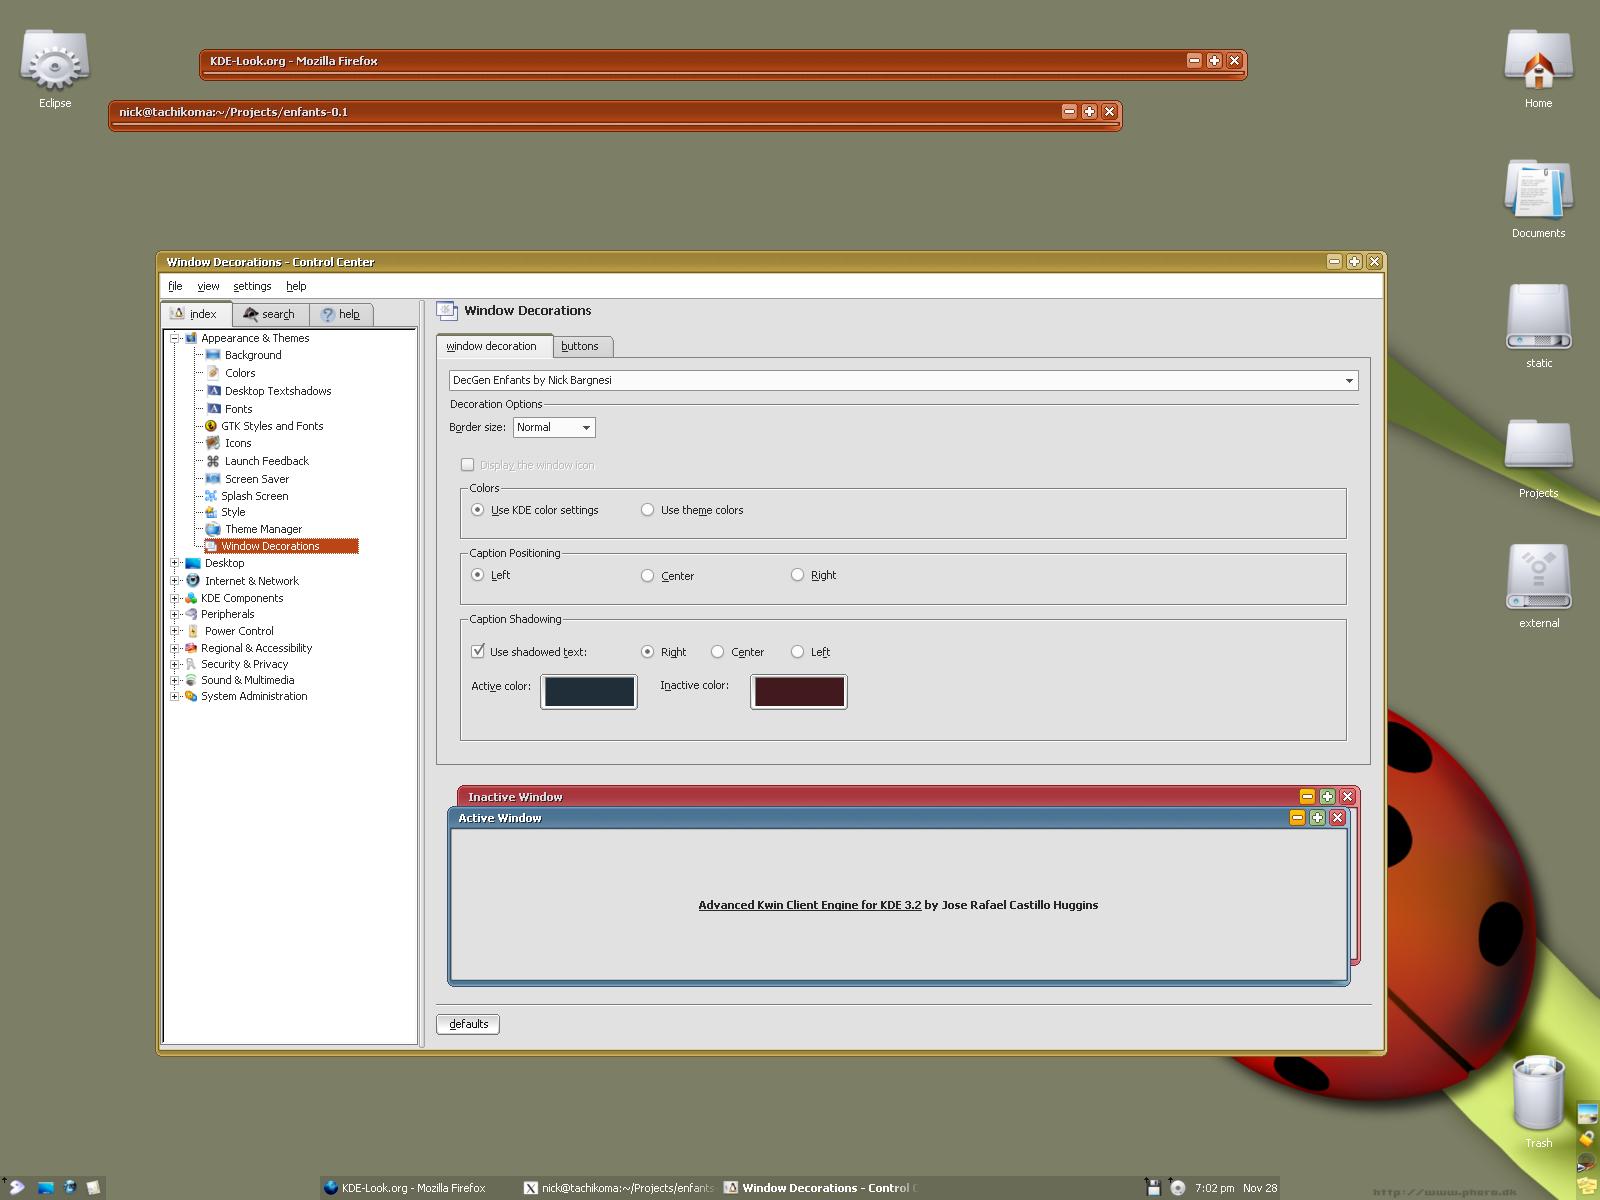Expand the KDE Components node
Viewport: 1600px width, 1200px height.
tap(175, 598)
